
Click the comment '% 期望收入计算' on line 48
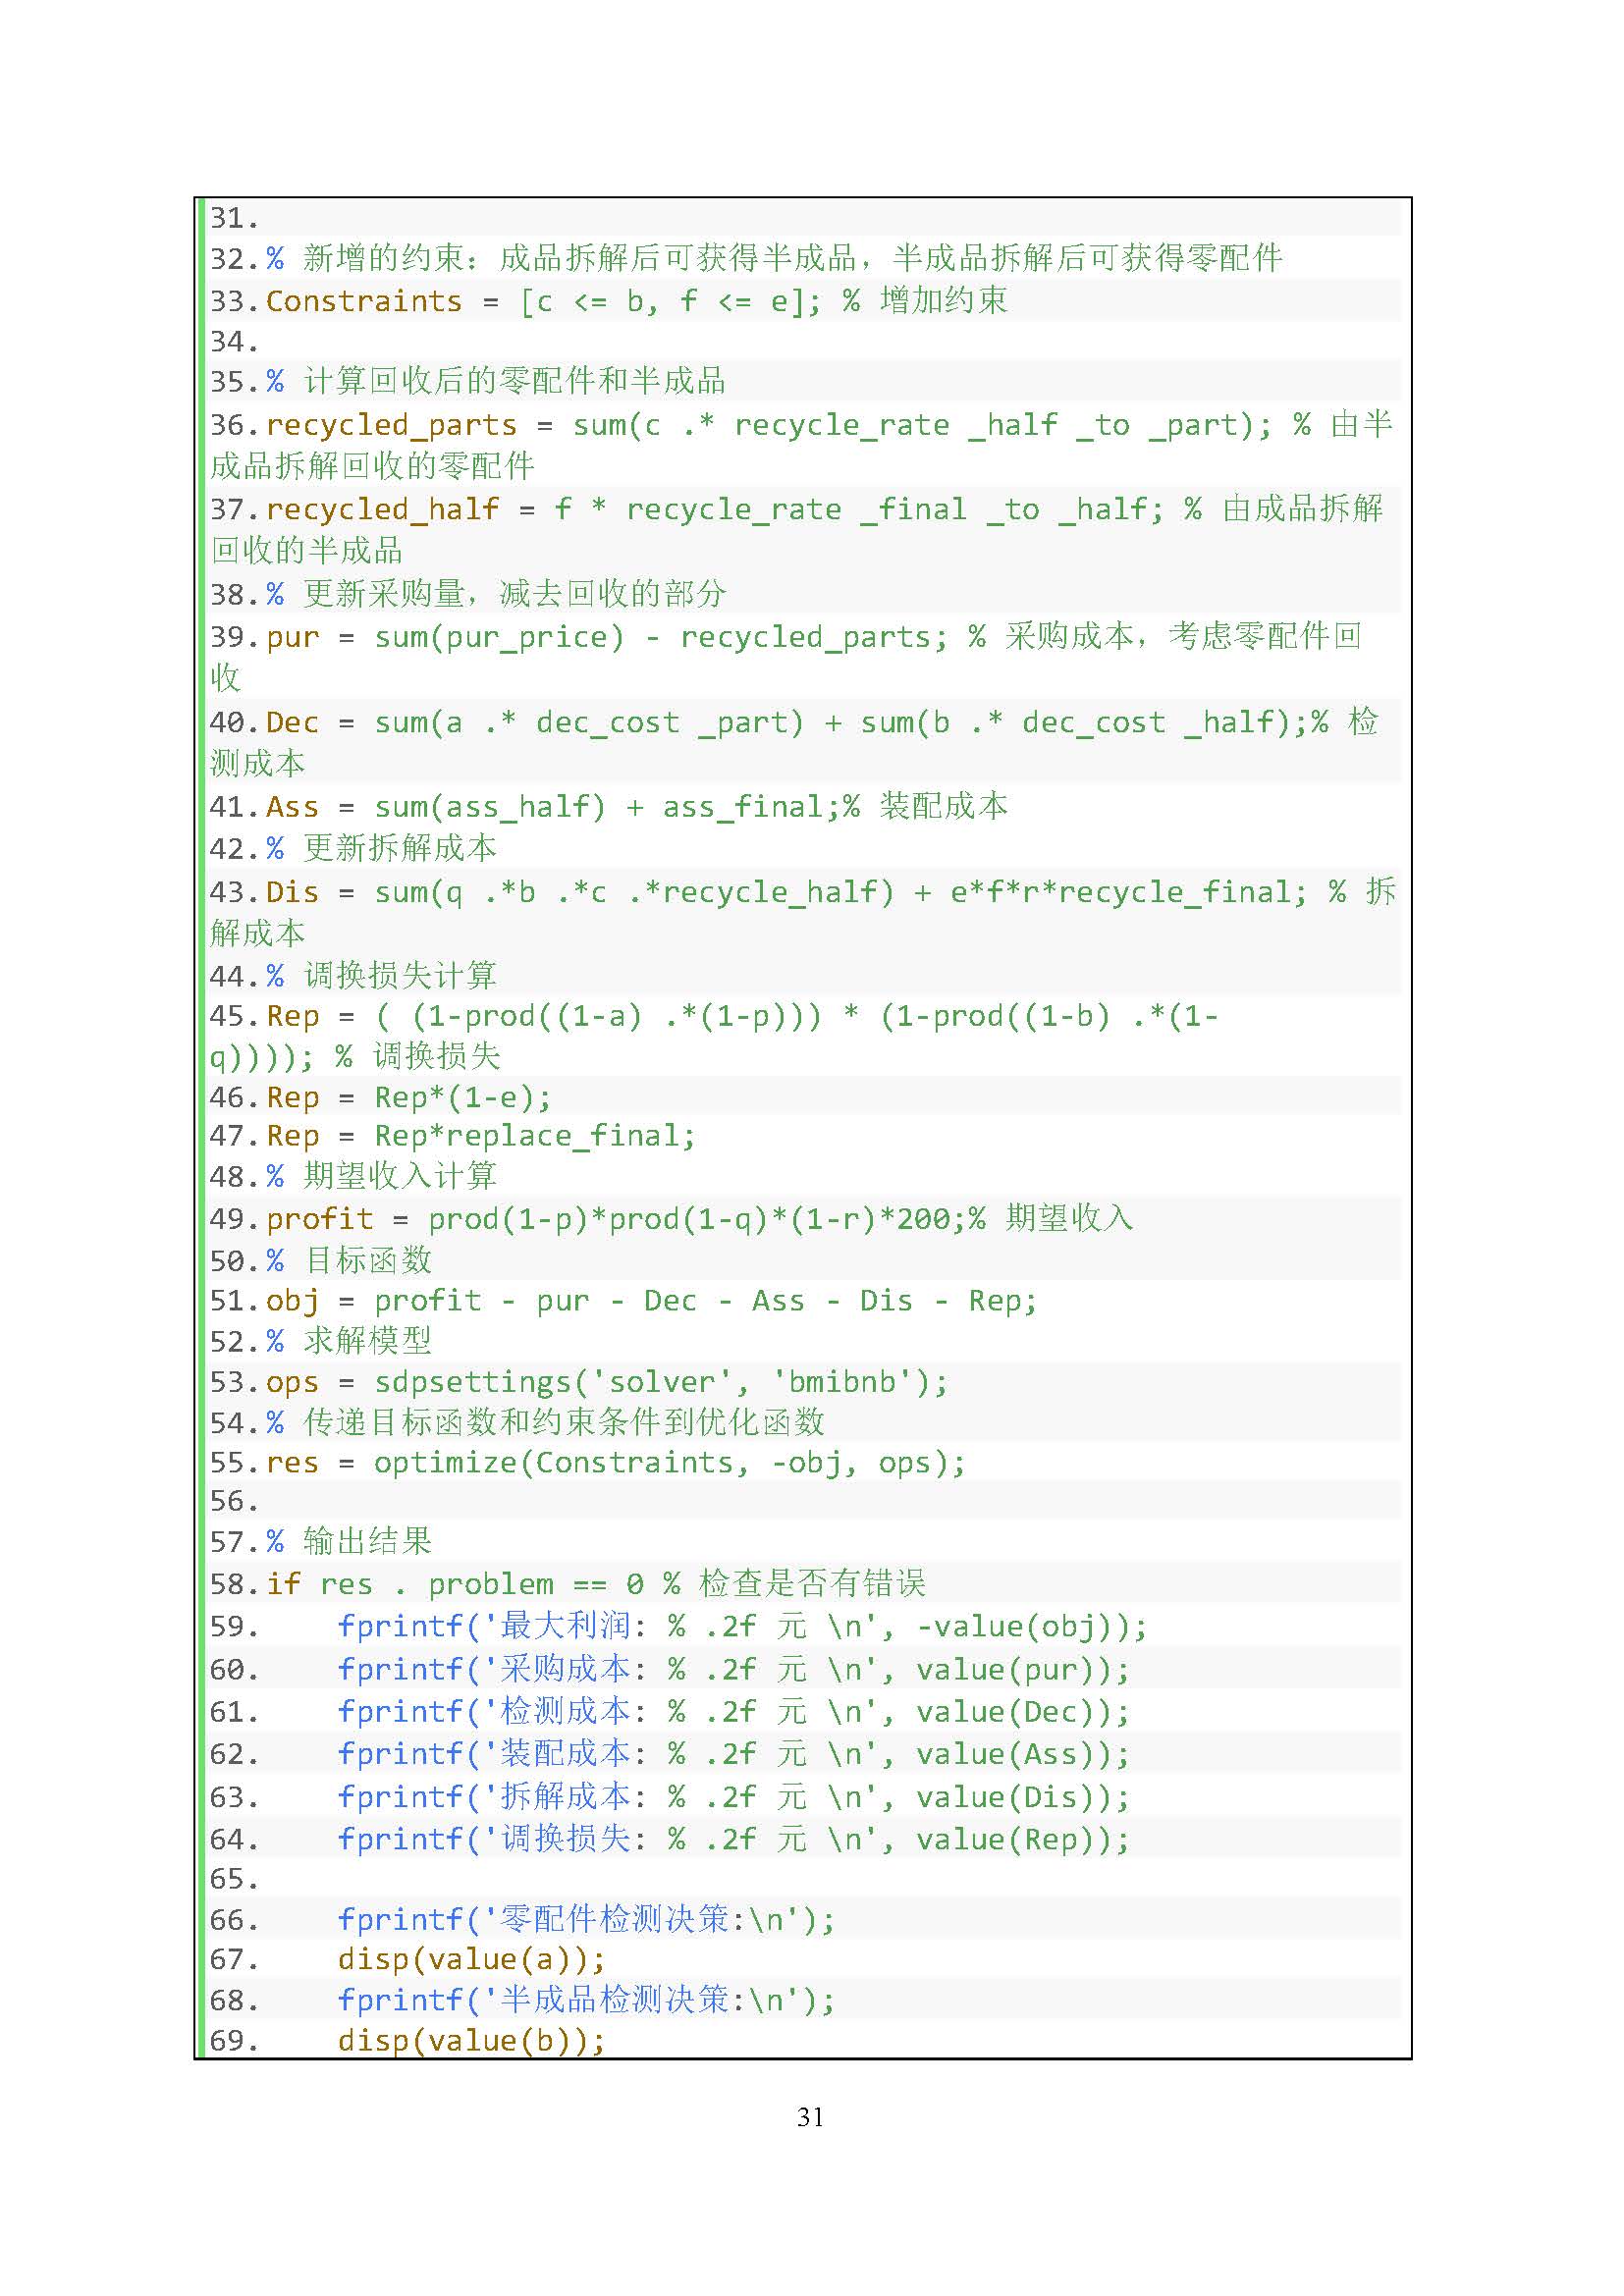pyautogui.click(x=381, y=1176)
